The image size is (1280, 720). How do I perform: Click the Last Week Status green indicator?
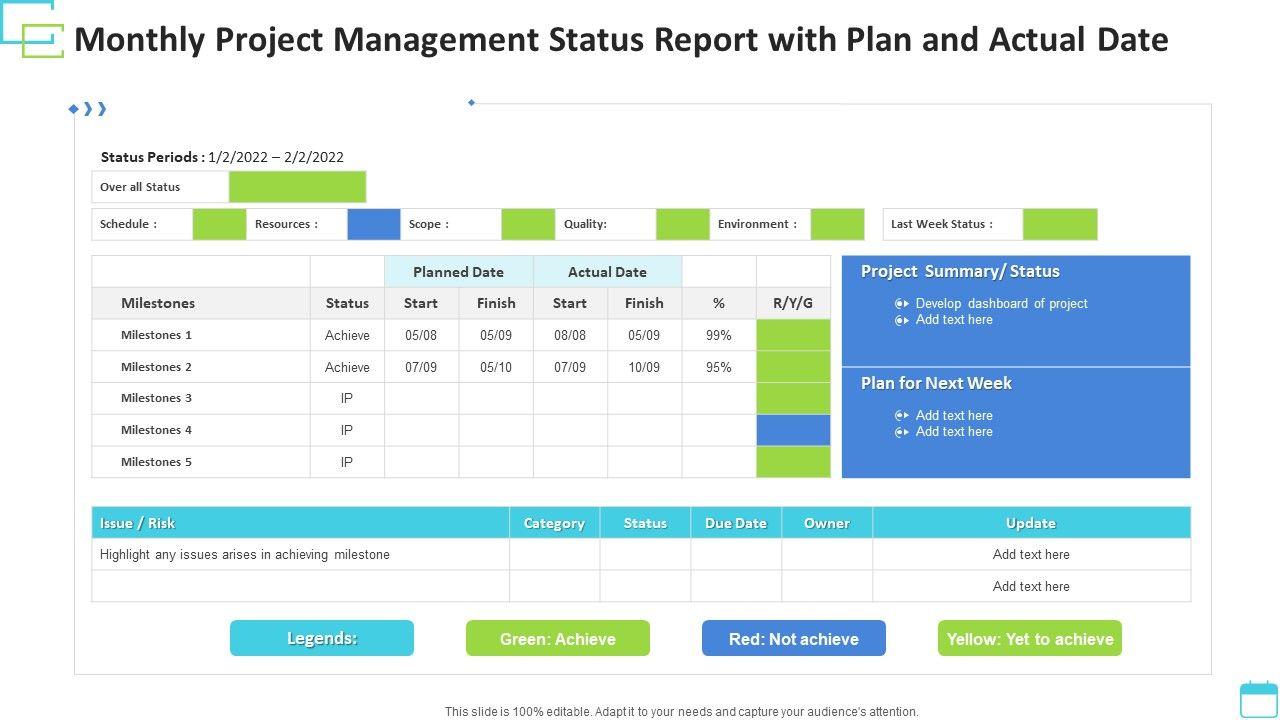[x=1059, y=224]
